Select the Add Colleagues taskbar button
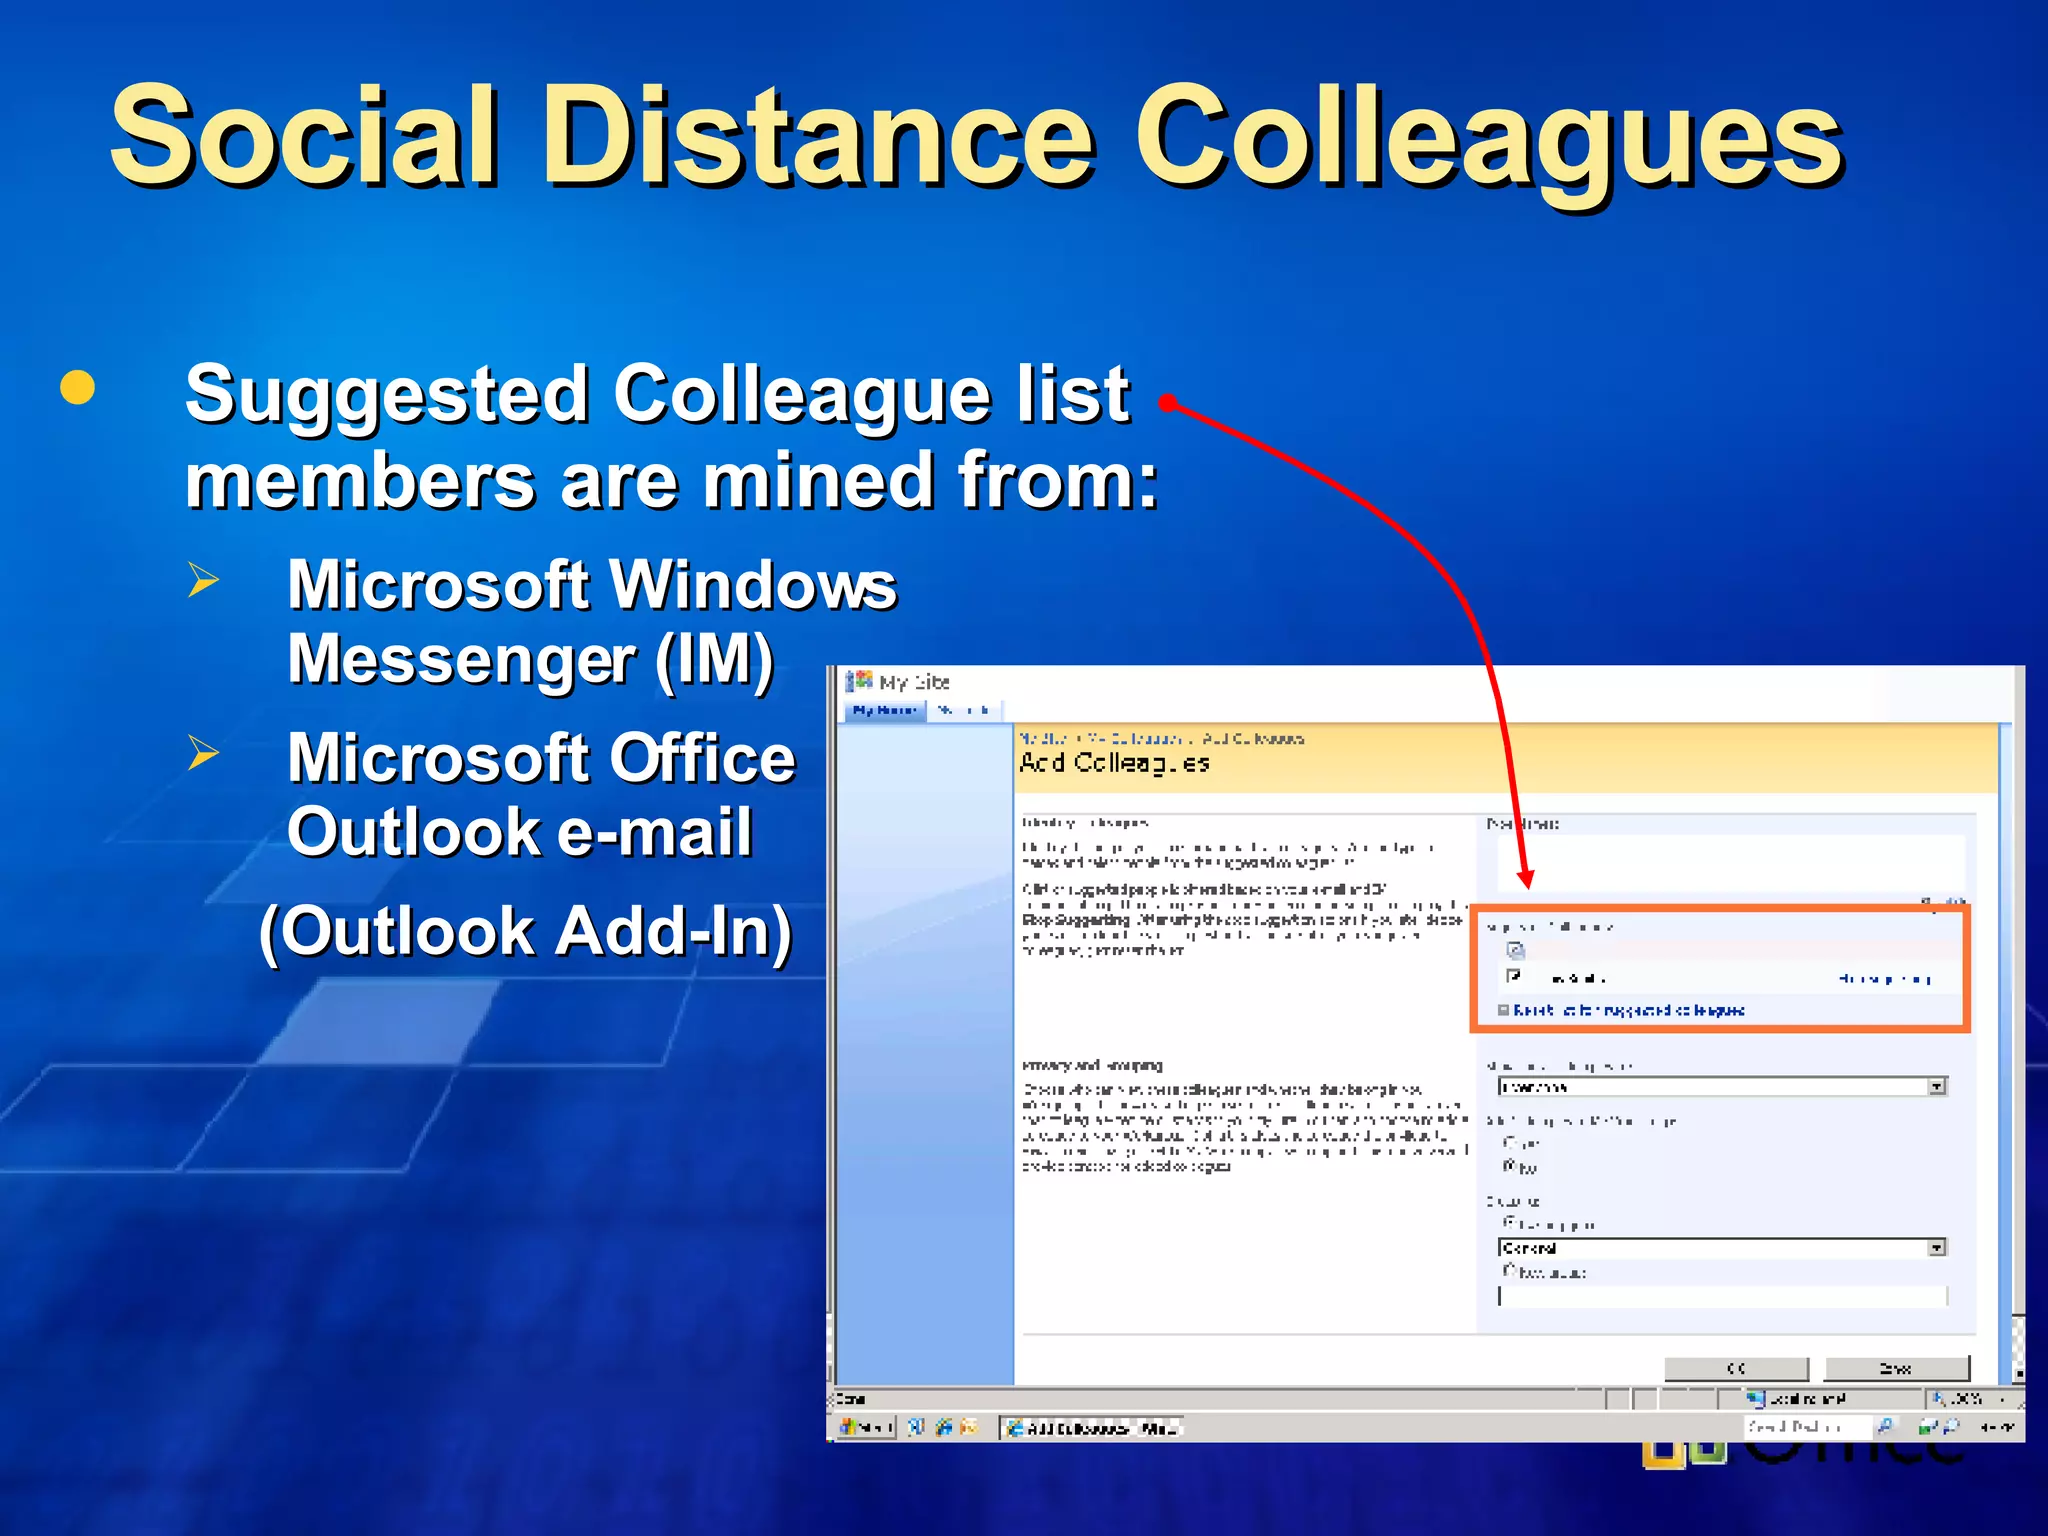2048x1536 pixels. (x=1091, y=1428)
